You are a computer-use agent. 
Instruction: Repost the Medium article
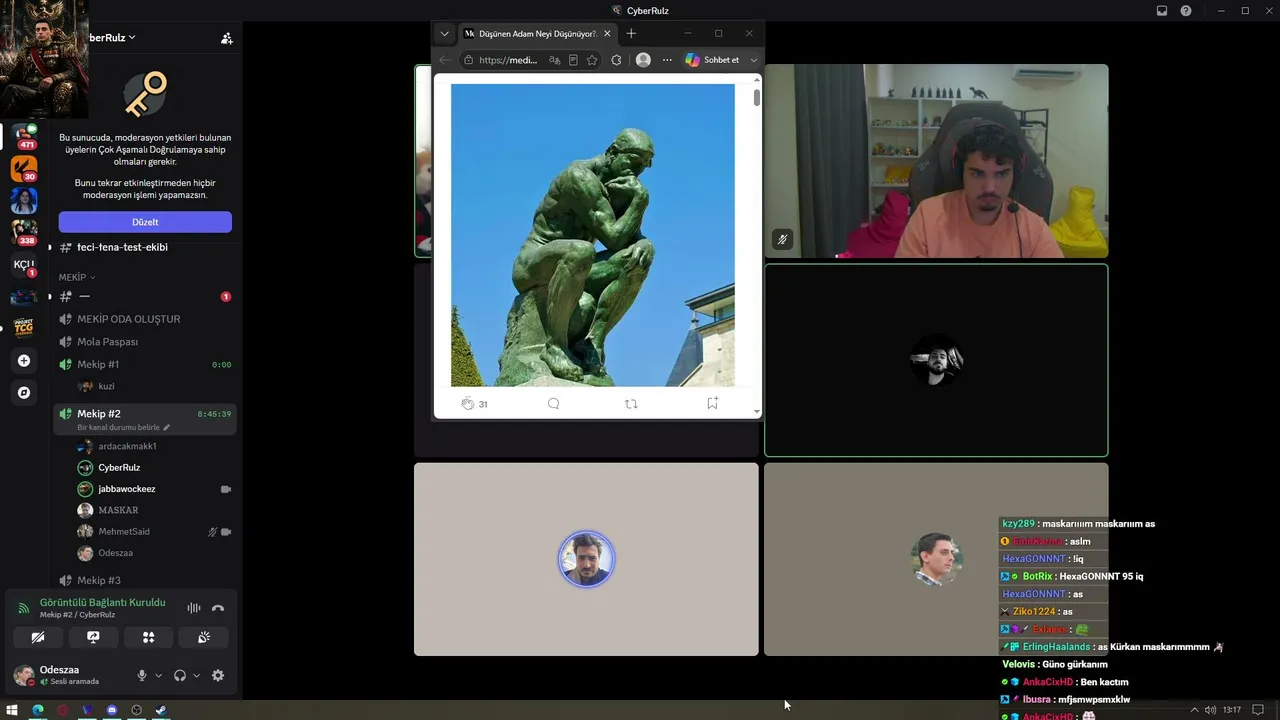pos(631,404)
